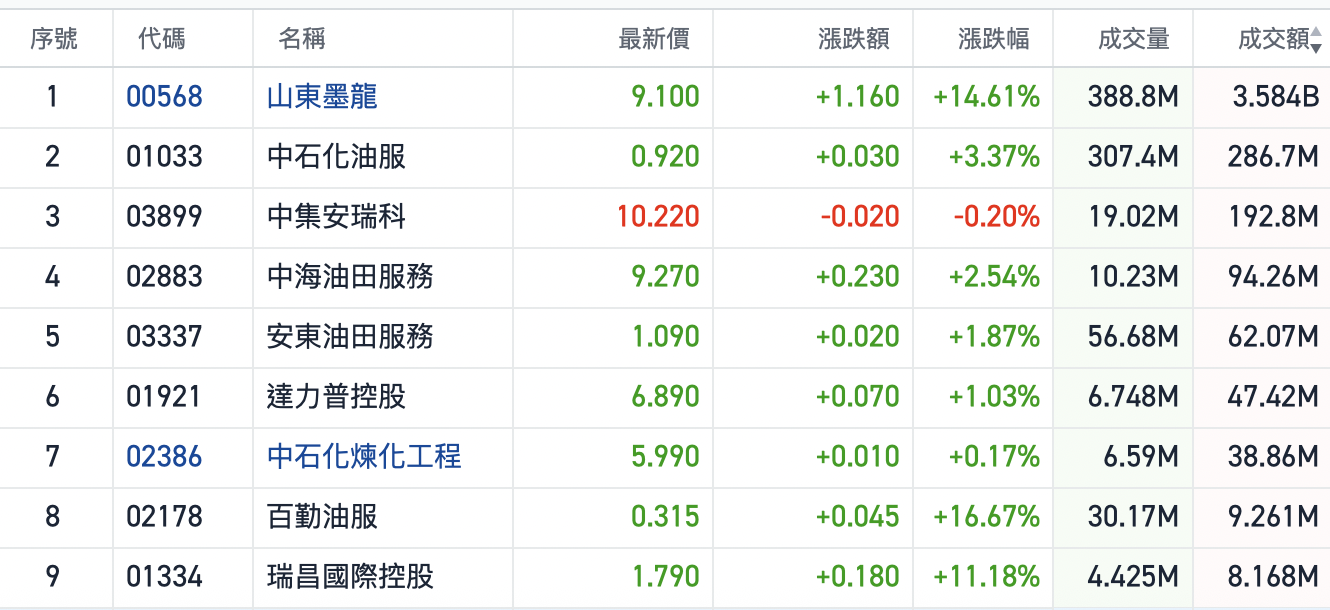This screenshot has height=610, width=1330.
Task: Click the 瑞昌國際控股 stock name
Action: (x=350, y=577)
